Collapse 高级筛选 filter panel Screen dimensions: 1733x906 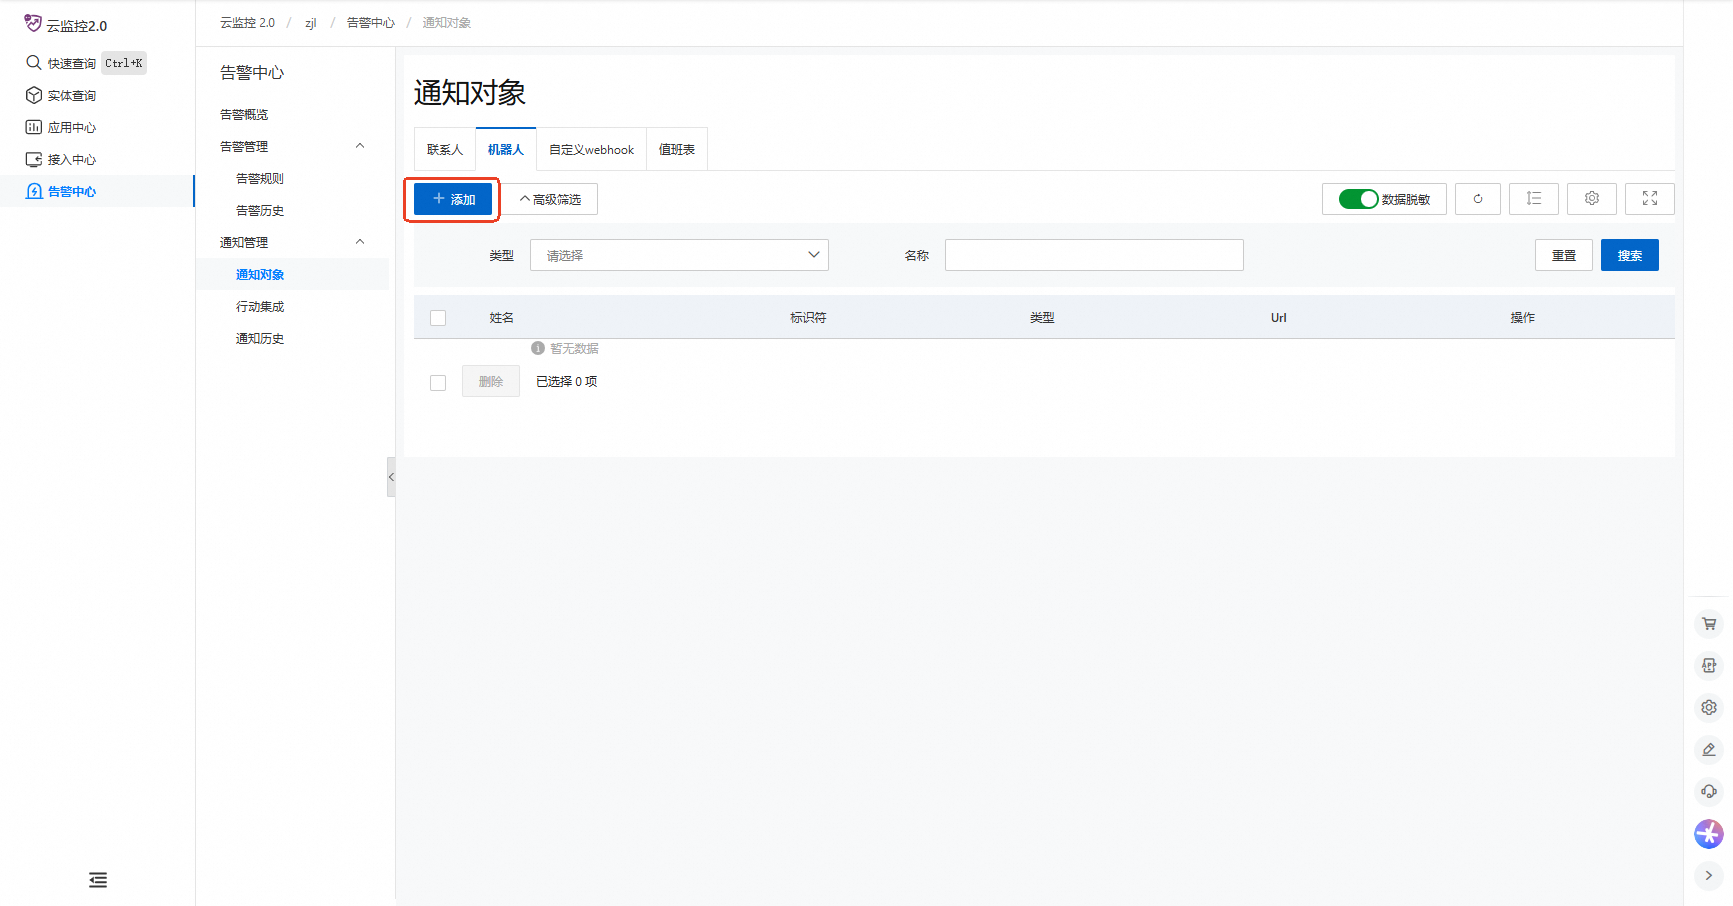[x=550, y=199]
